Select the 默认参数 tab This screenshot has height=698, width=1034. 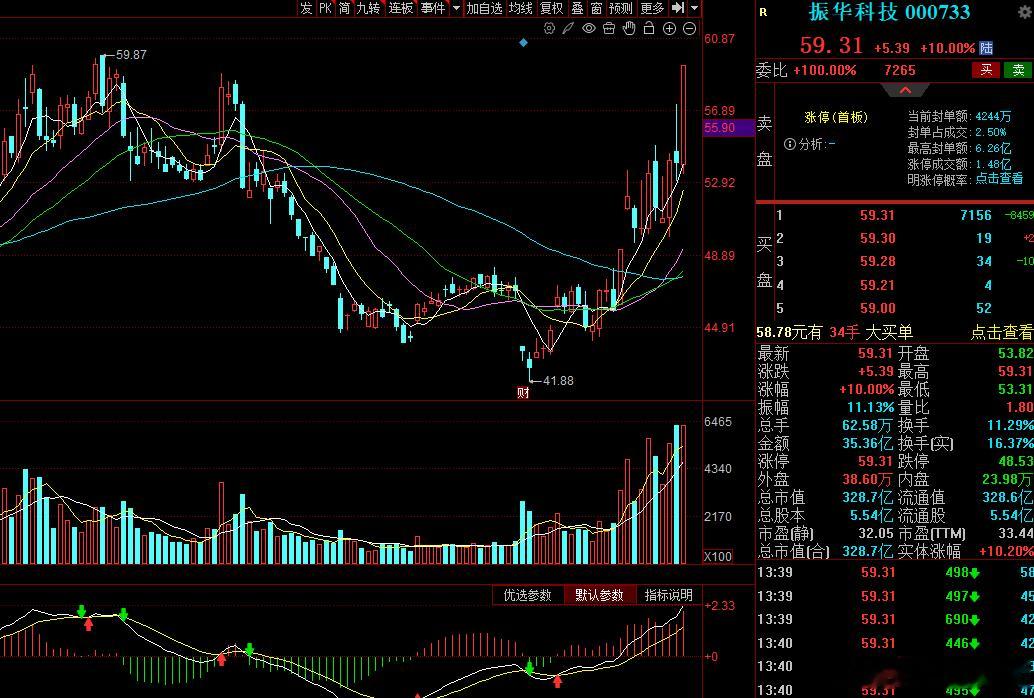pyautogui.click(x=599, y=595)
